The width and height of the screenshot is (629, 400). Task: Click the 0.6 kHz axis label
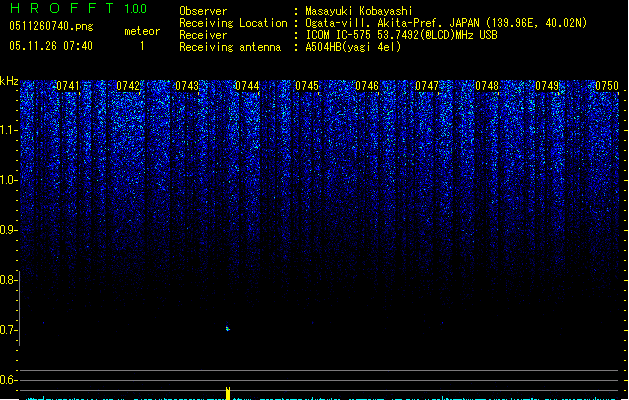[9, 380]
